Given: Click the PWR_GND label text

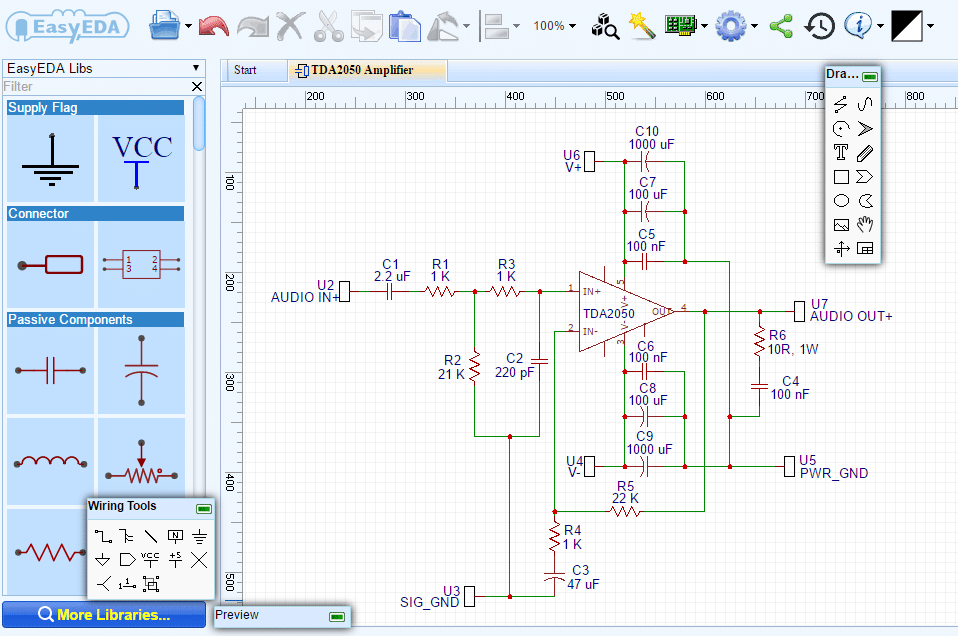Looking at the screenshot, I should (834, 473).
